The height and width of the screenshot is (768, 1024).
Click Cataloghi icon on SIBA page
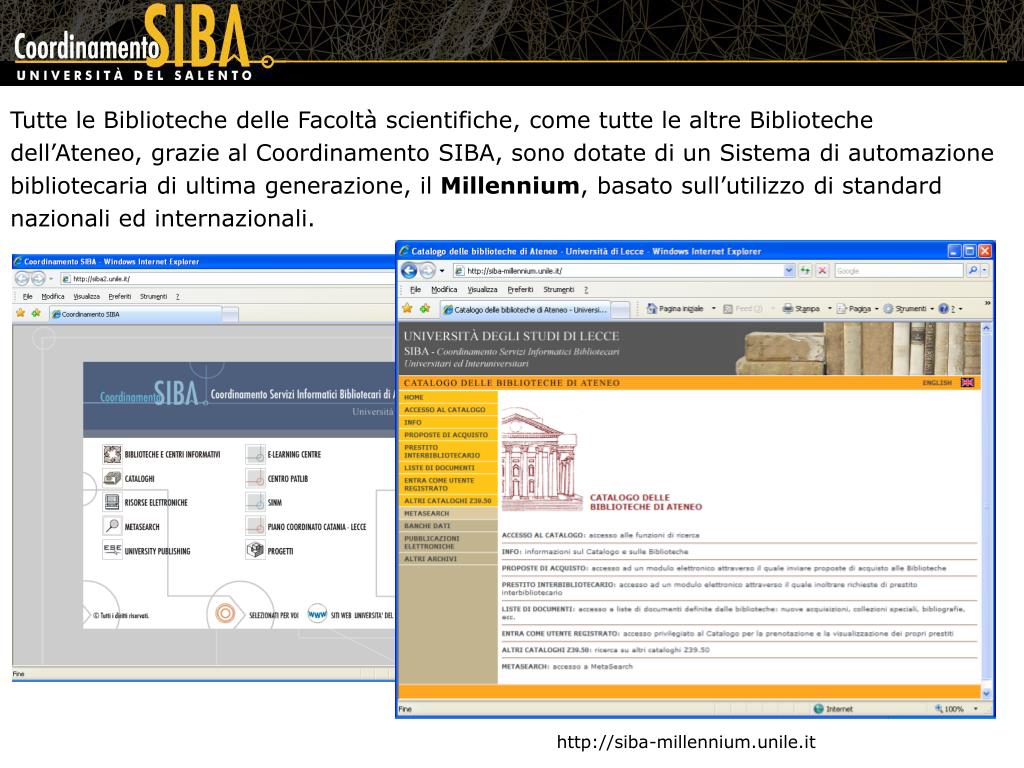(x=112, y=478)
